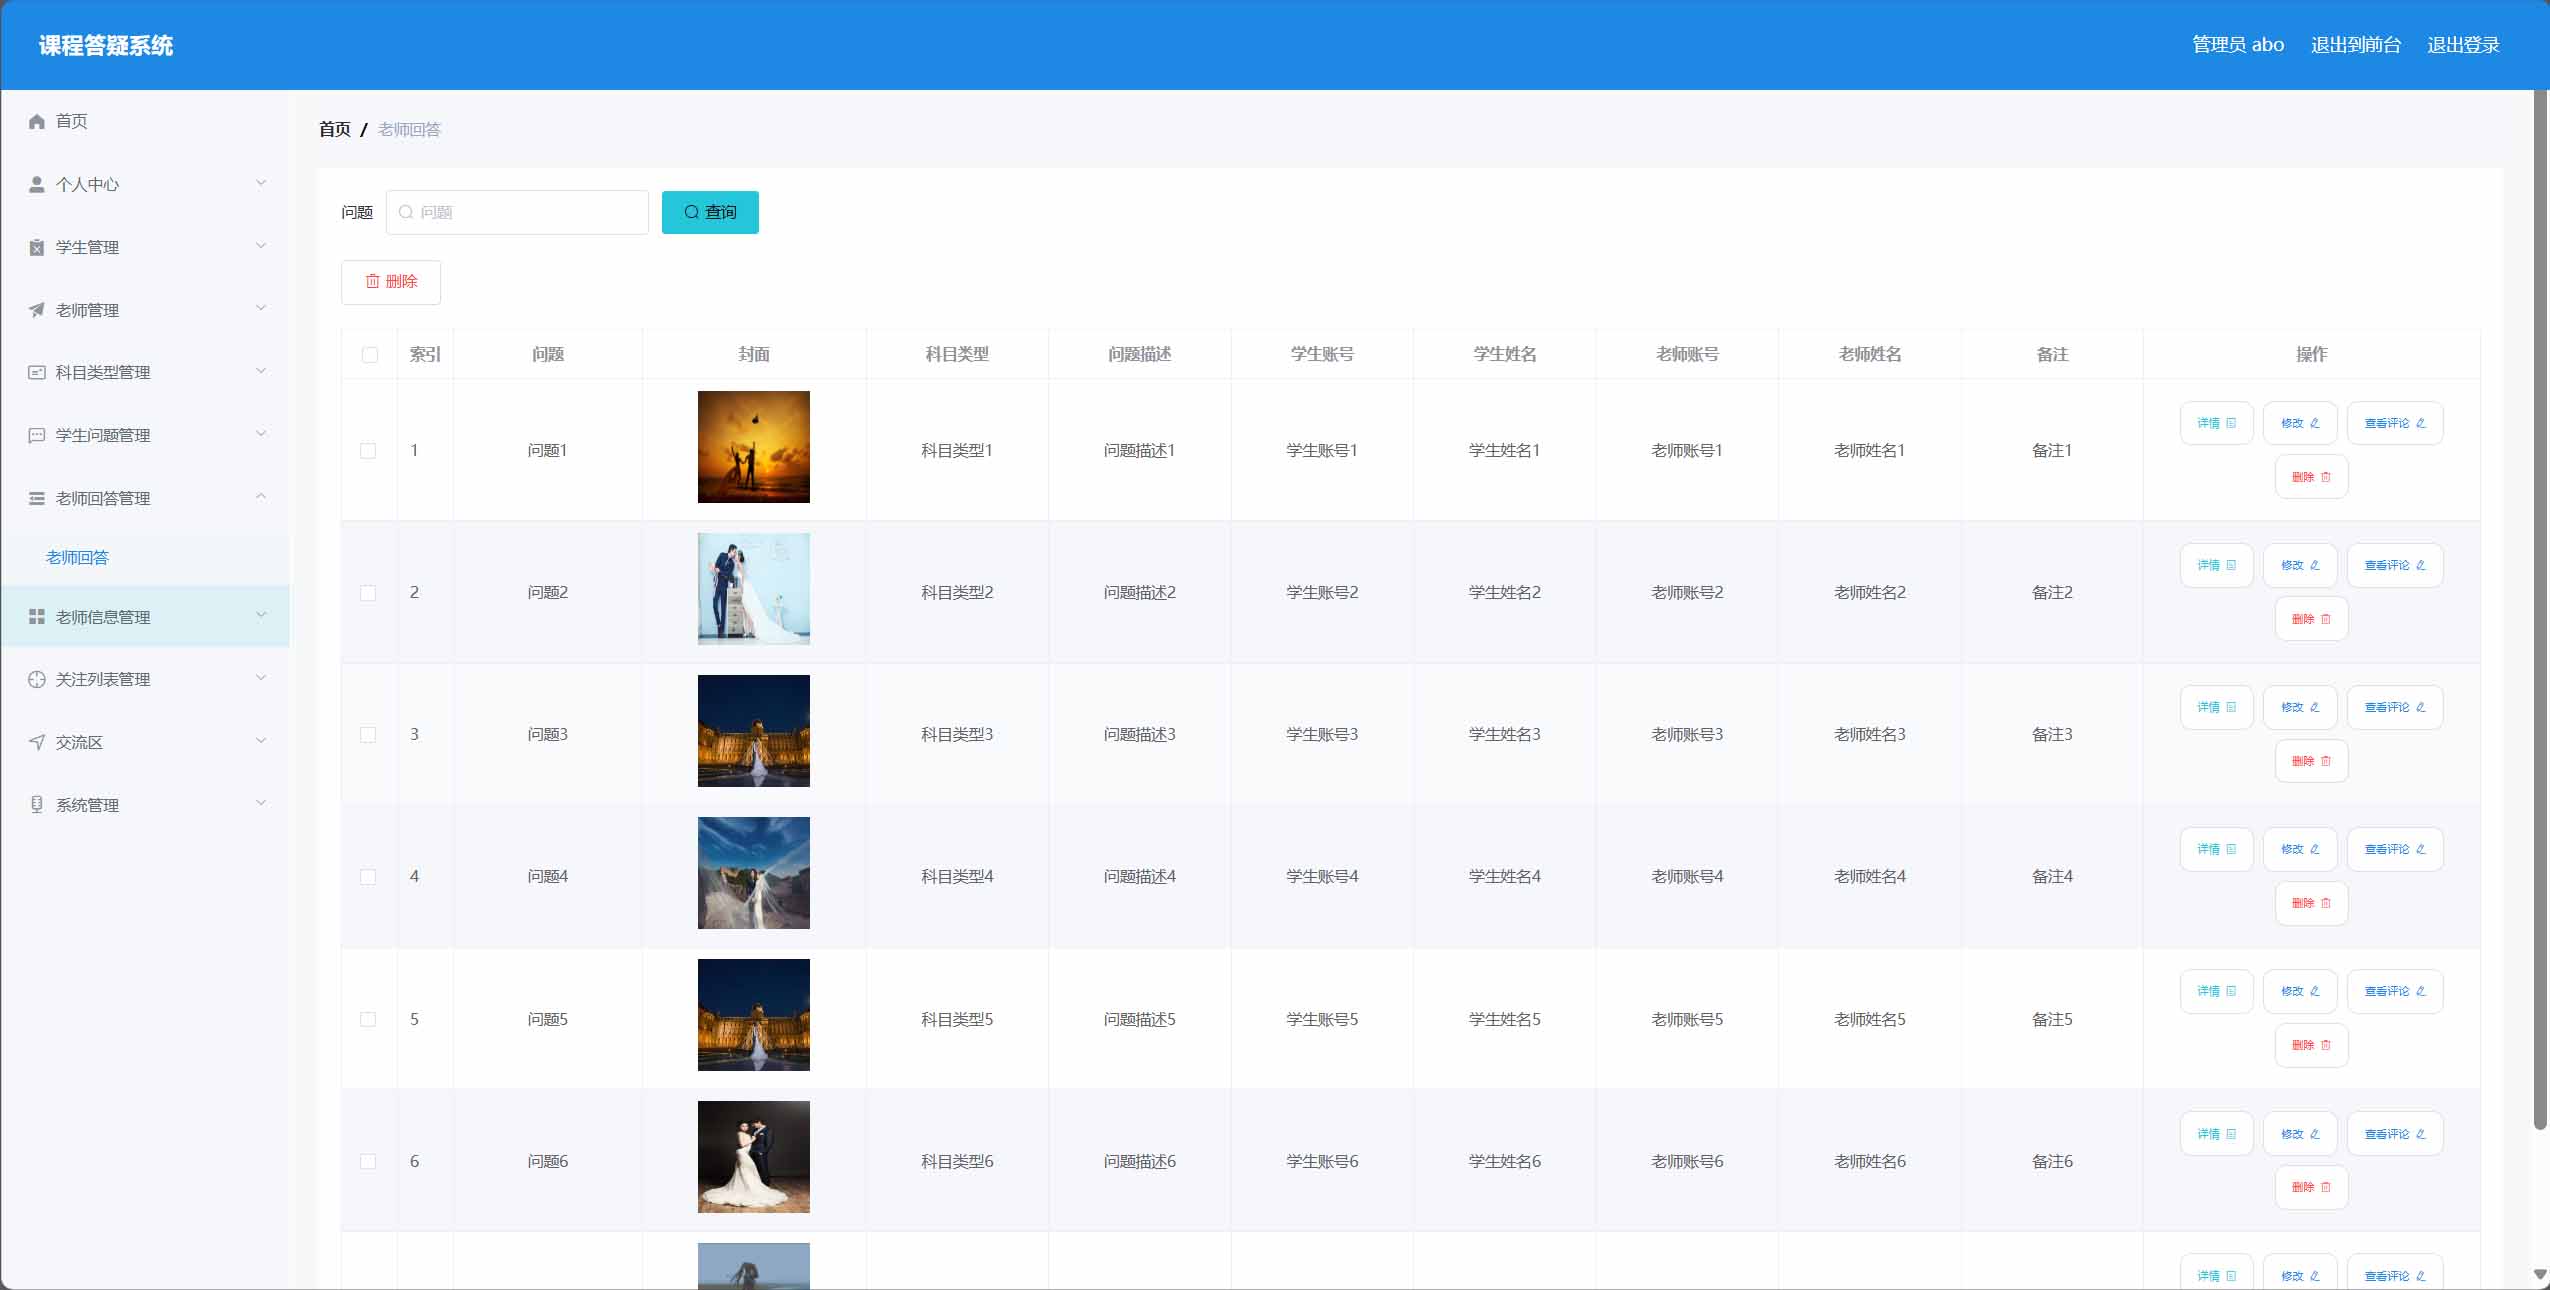Click the 修改 button for 问题4

pos(2300,849)
